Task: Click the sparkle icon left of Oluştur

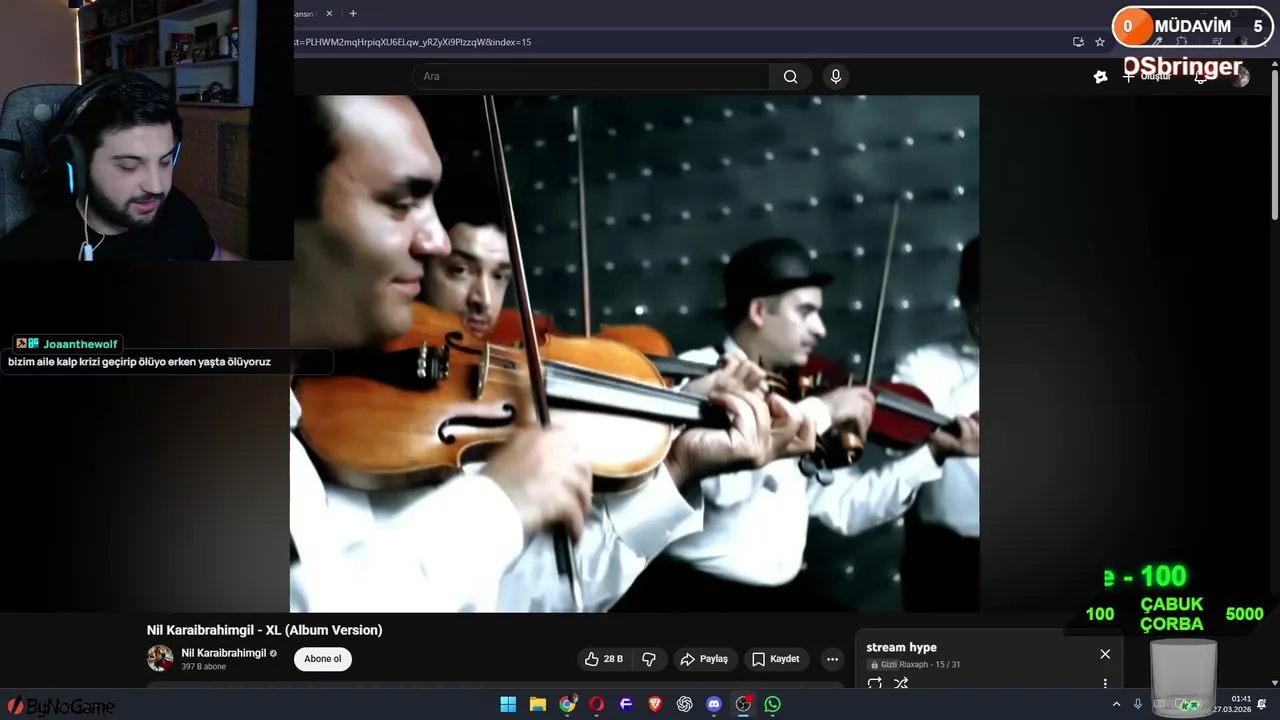Action: (x=1101, y=77)
